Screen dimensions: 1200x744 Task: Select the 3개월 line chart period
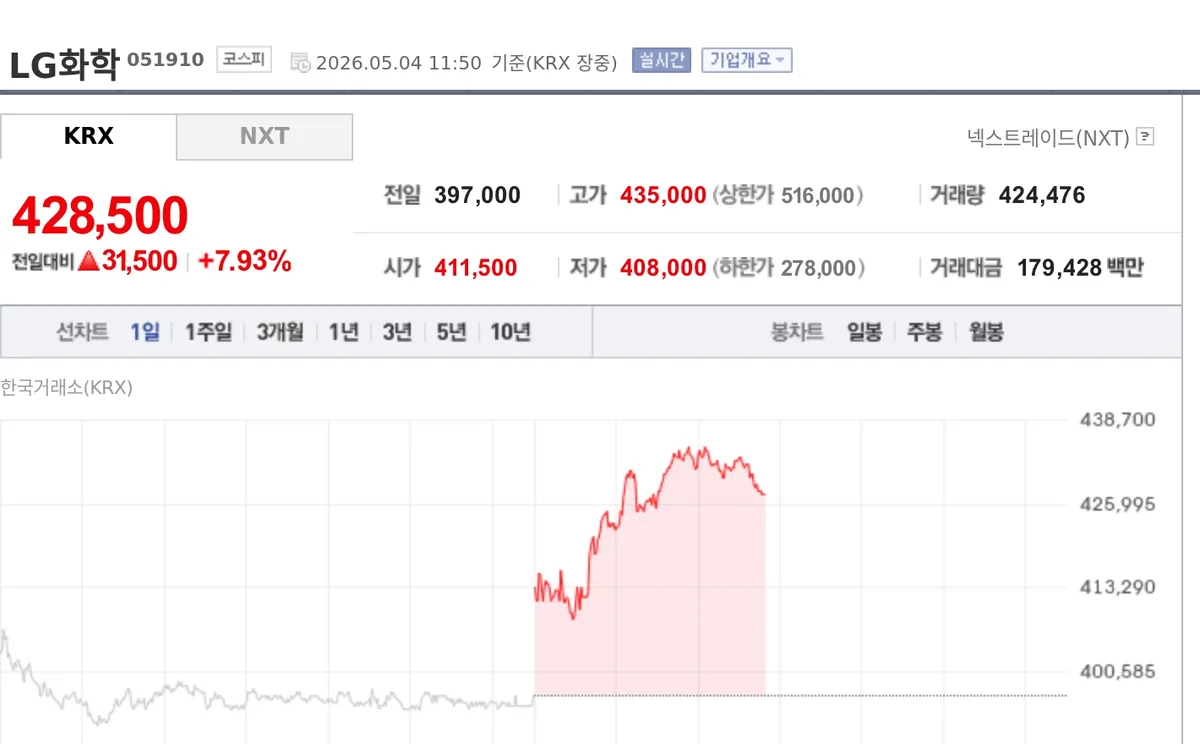coord(280,332)
